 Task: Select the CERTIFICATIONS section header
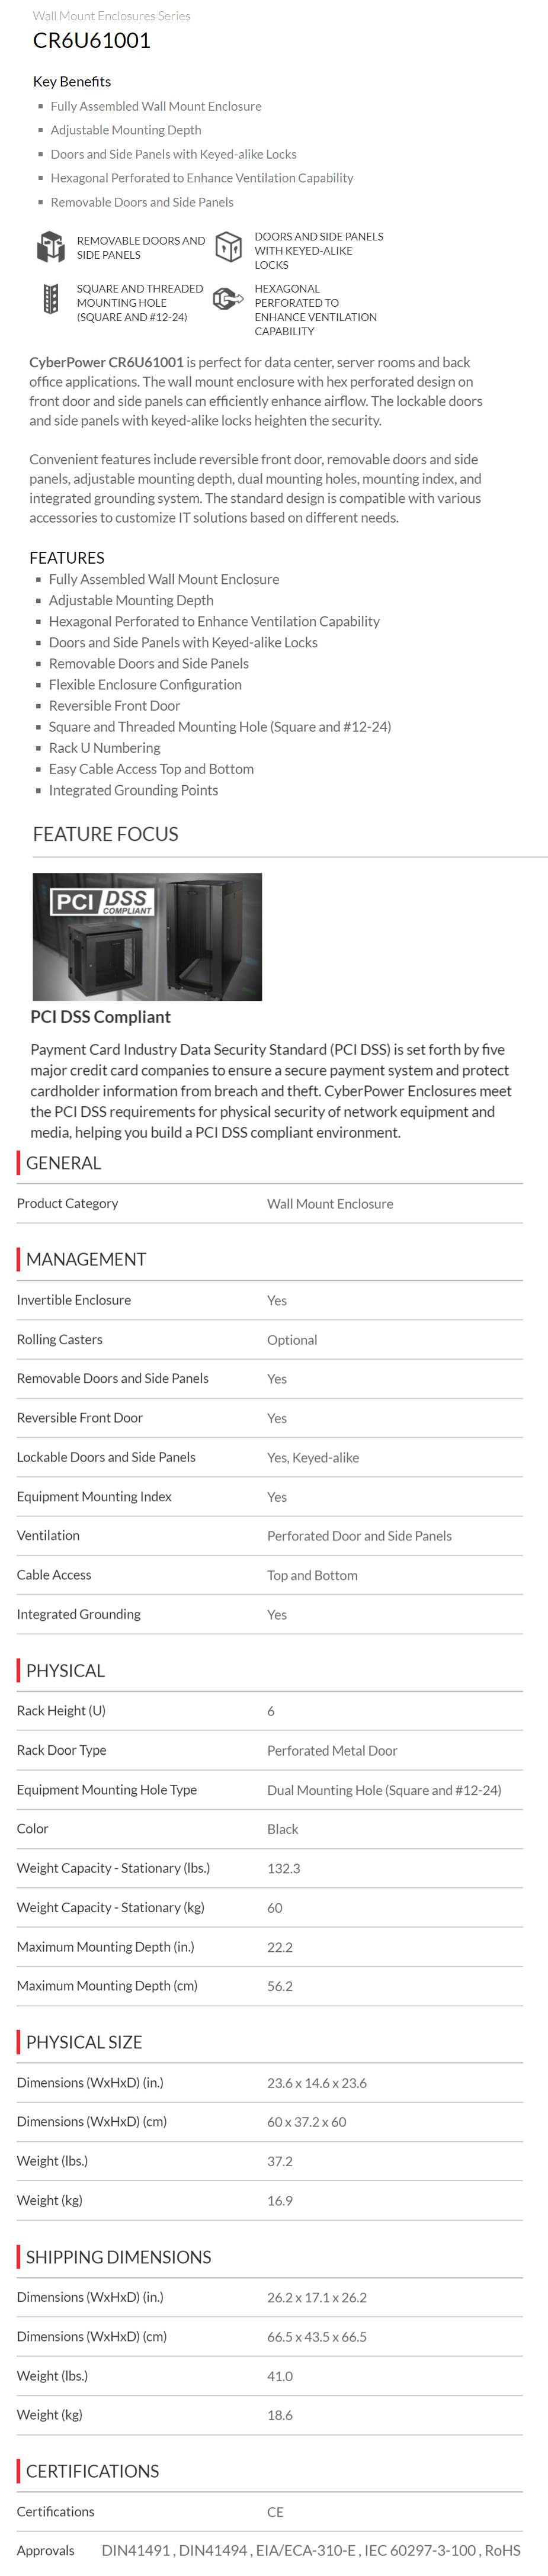pos(92,2471)
